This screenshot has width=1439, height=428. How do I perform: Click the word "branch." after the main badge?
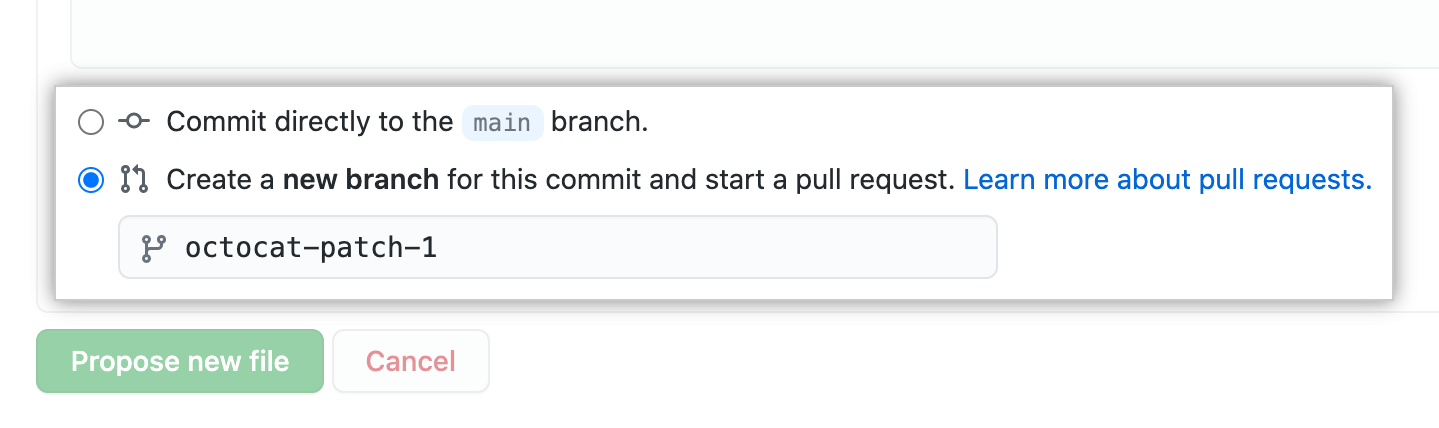pyautogui.click(x=600, y=122)
